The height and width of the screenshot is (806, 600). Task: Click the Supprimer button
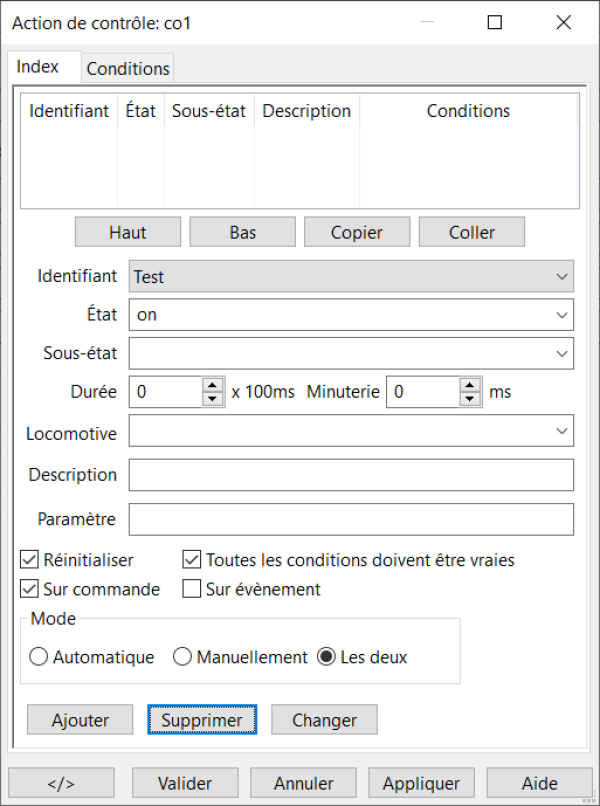[x=202, y=720]
